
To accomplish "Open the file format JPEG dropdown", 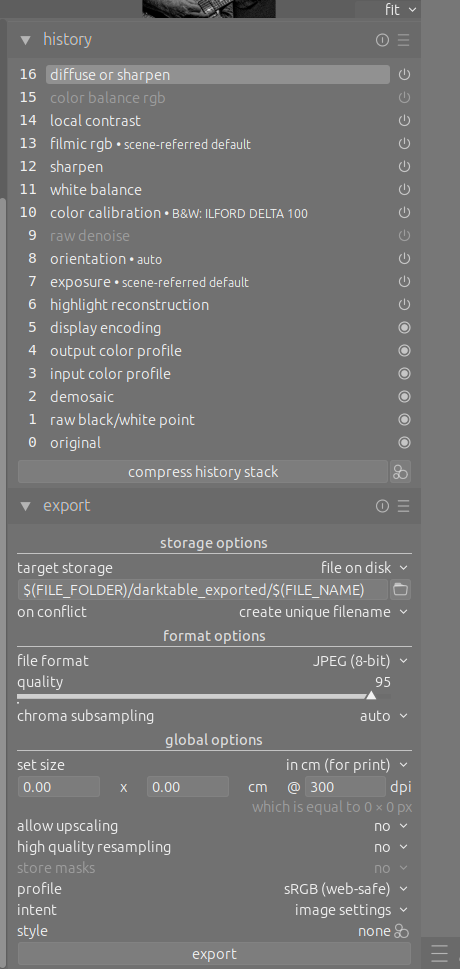I will pos(360,661).
